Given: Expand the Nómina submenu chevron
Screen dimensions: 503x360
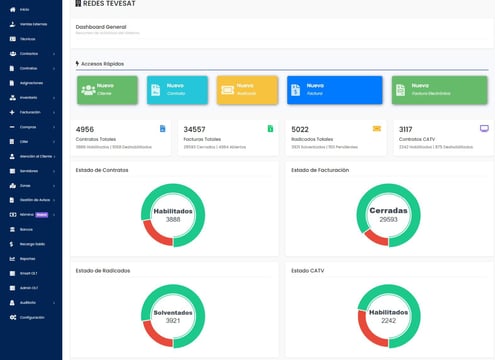Looking at the screenshot, I should (54, 215).
